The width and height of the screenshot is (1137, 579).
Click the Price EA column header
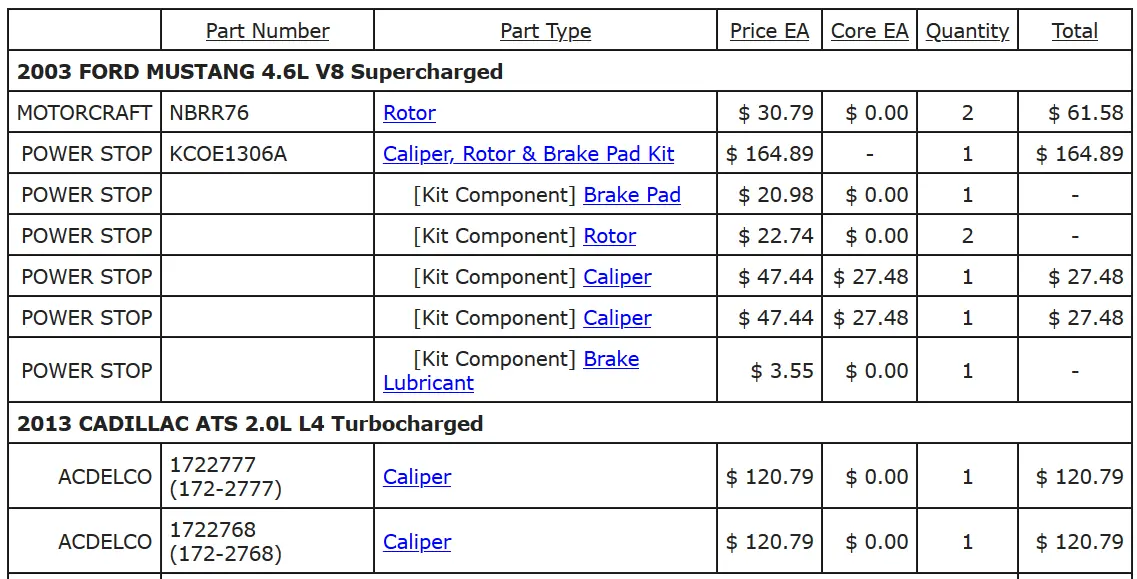[x=769, y=31]
